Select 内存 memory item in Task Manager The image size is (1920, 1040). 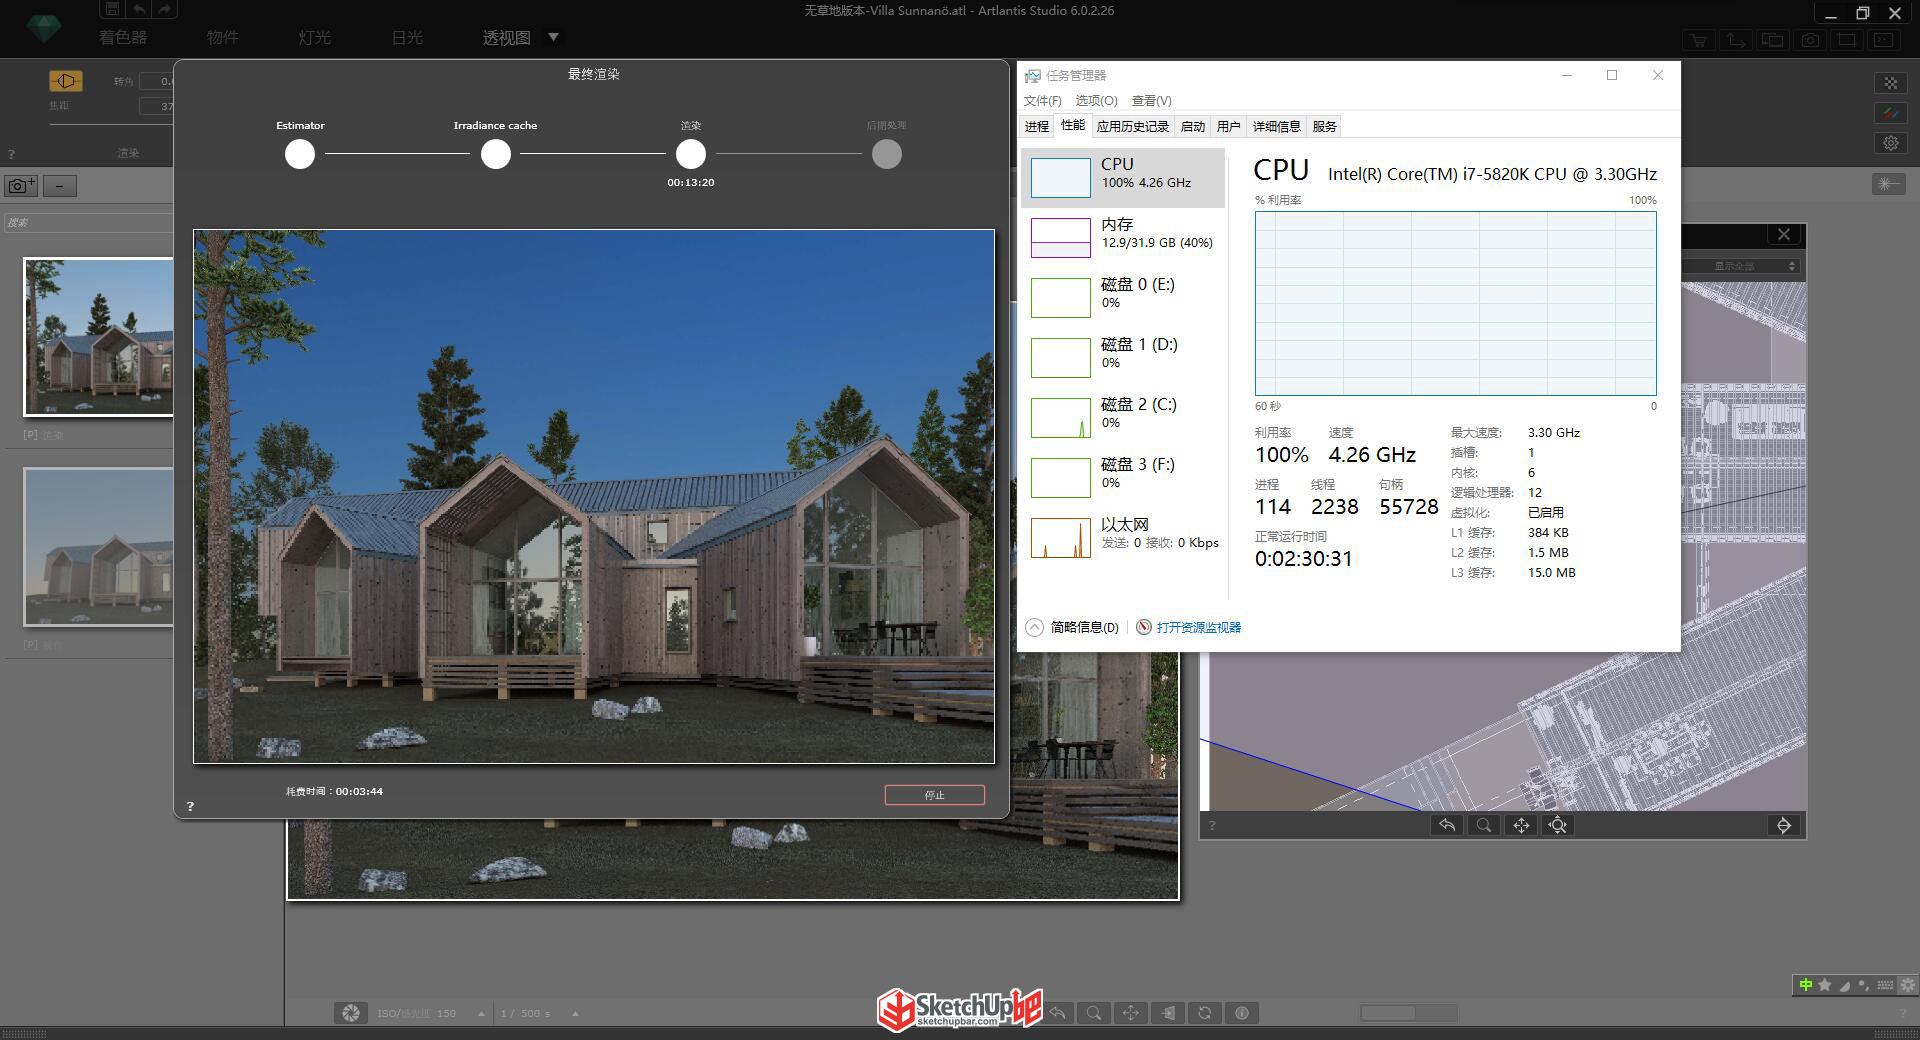[1123, 237]
